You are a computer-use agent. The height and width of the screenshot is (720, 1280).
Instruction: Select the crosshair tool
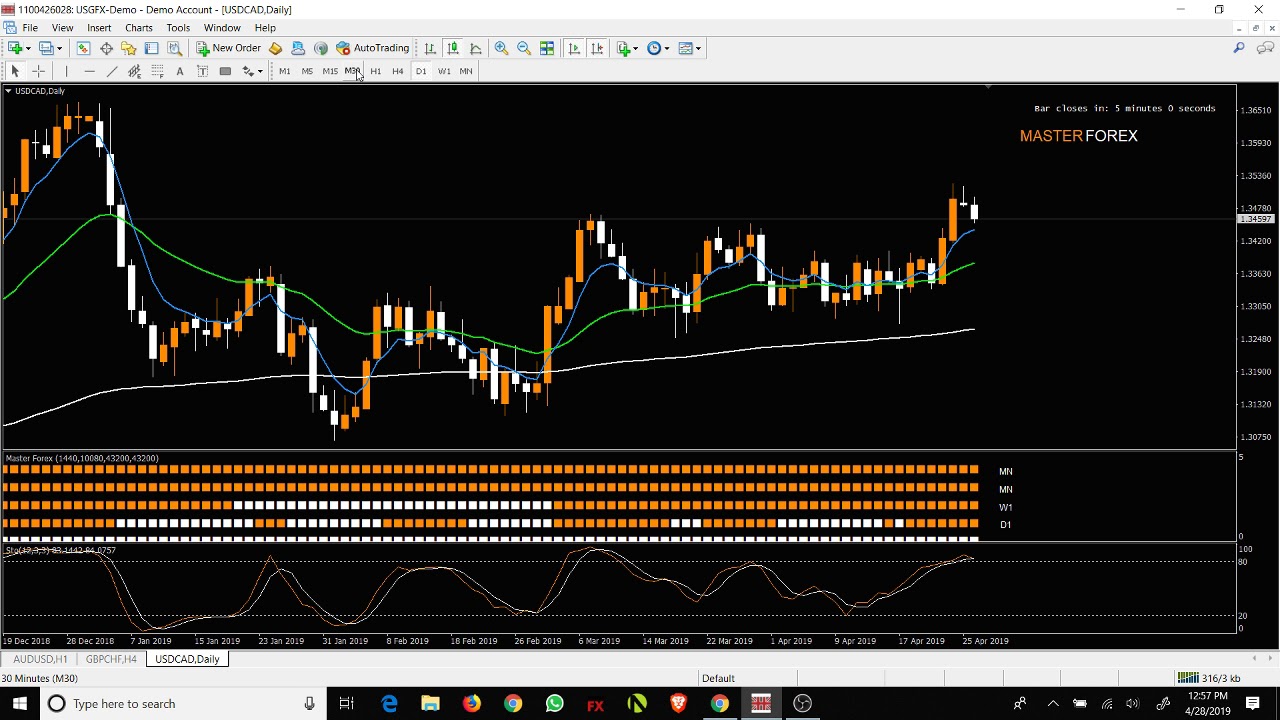[38, 71]
